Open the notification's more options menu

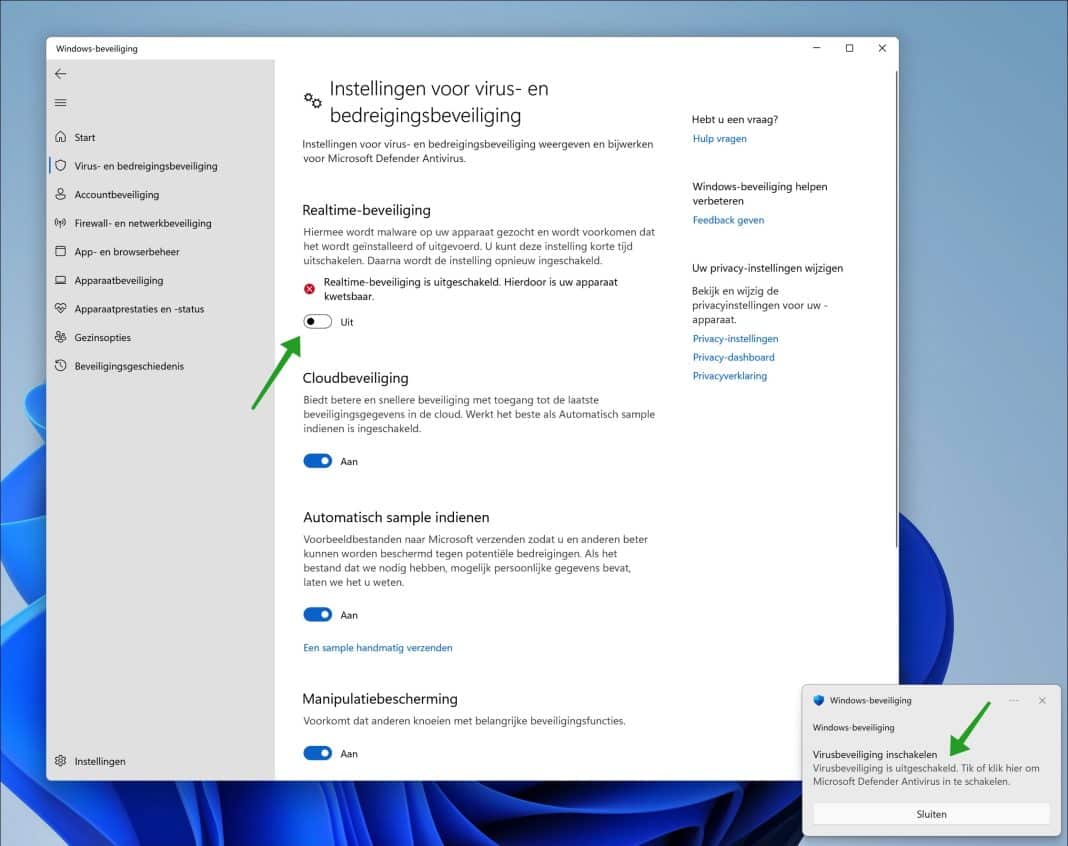coord(1013,700)
